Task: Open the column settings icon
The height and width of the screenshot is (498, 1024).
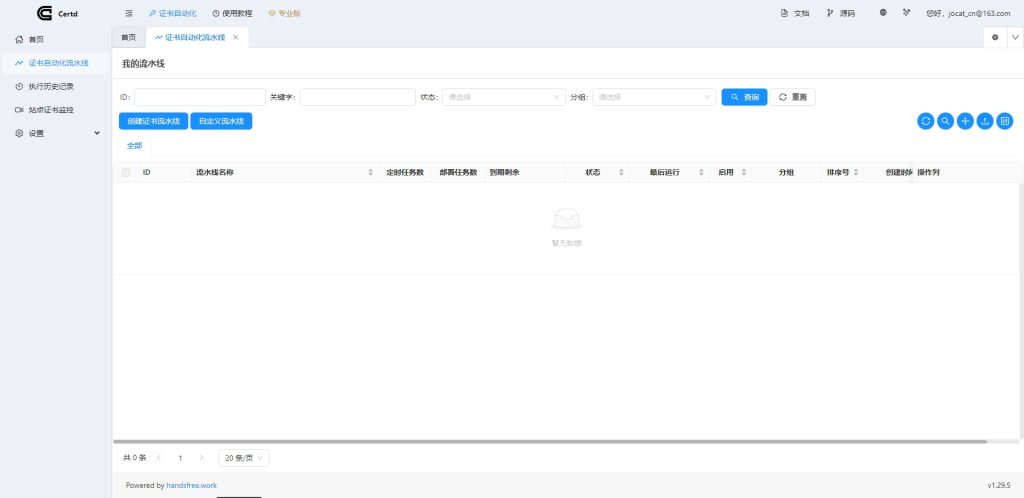Action: (1005, 121)
